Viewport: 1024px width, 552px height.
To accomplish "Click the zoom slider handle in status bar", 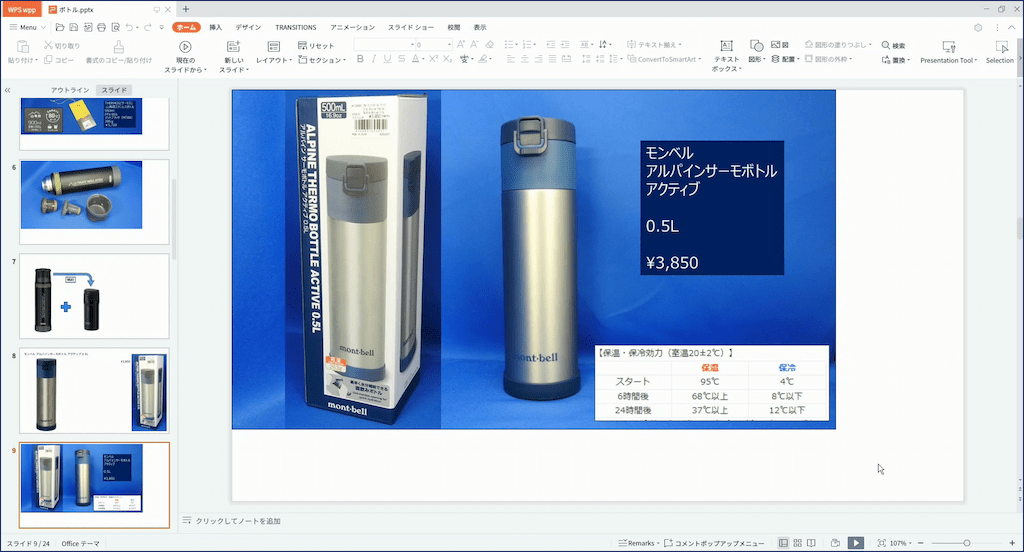I will click(966, 543).
